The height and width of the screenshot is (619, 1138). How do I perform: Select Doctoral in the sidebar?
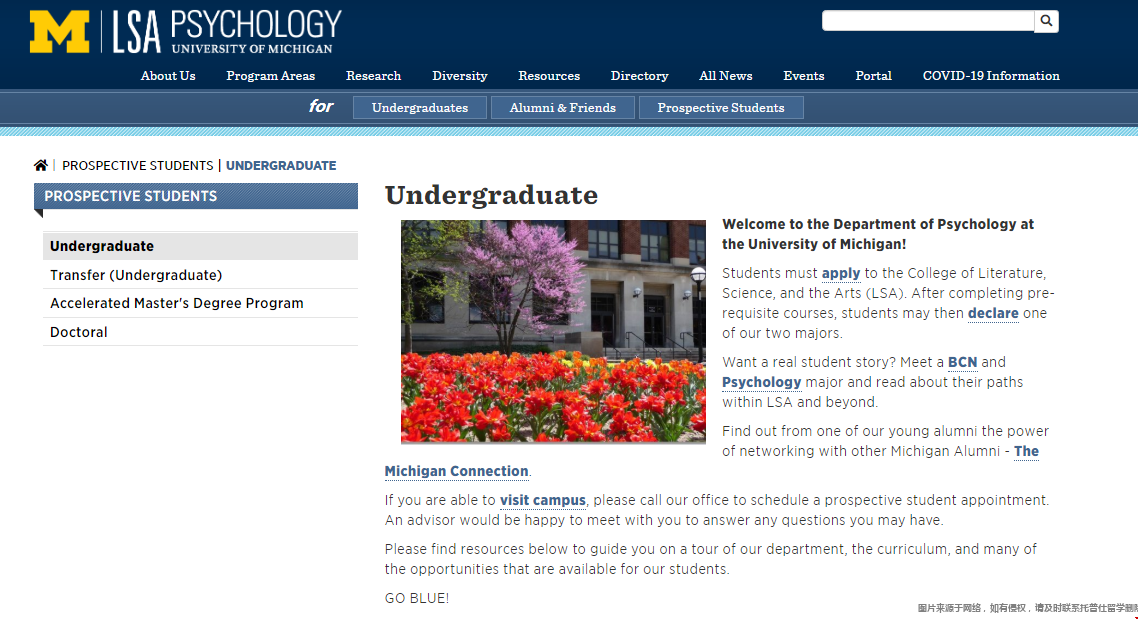(79, 332)
